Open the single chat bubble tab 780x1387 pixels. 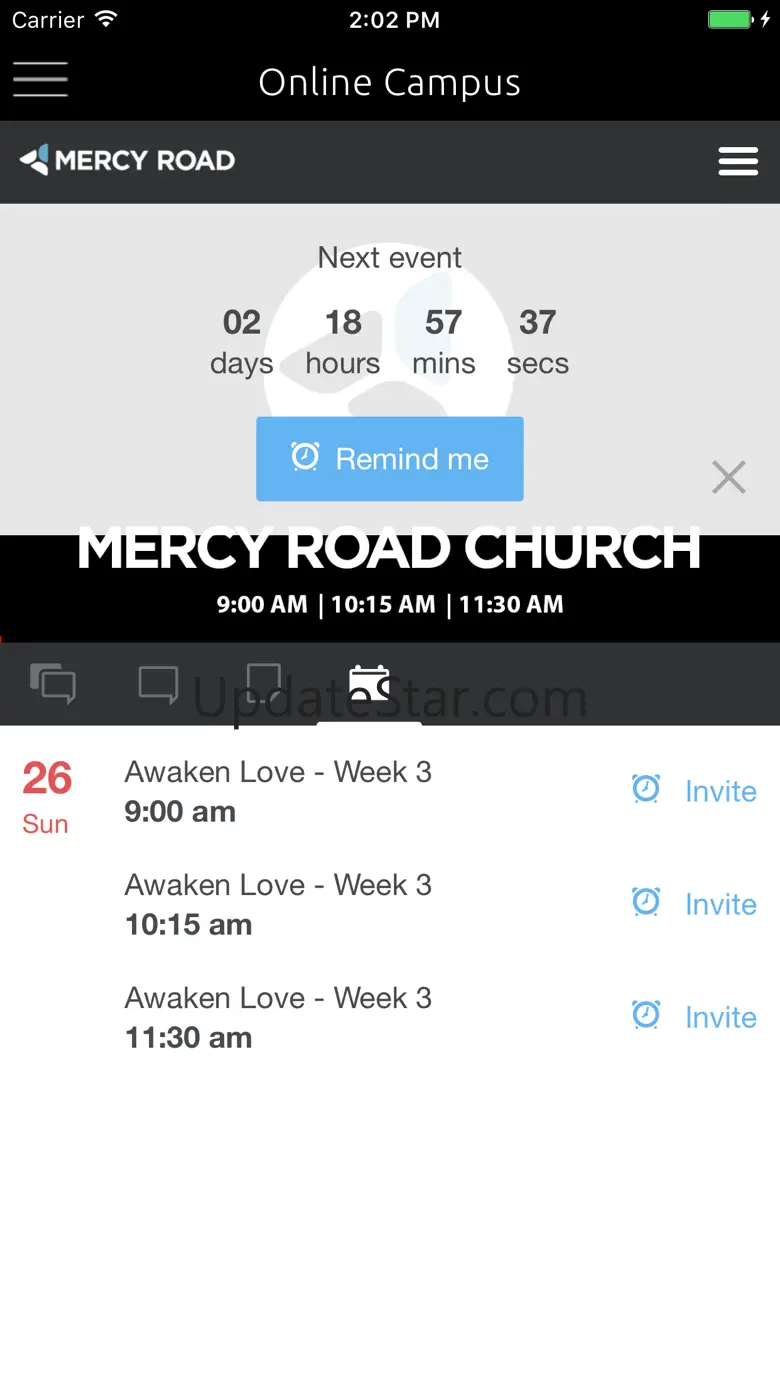(x=158, y=685)
